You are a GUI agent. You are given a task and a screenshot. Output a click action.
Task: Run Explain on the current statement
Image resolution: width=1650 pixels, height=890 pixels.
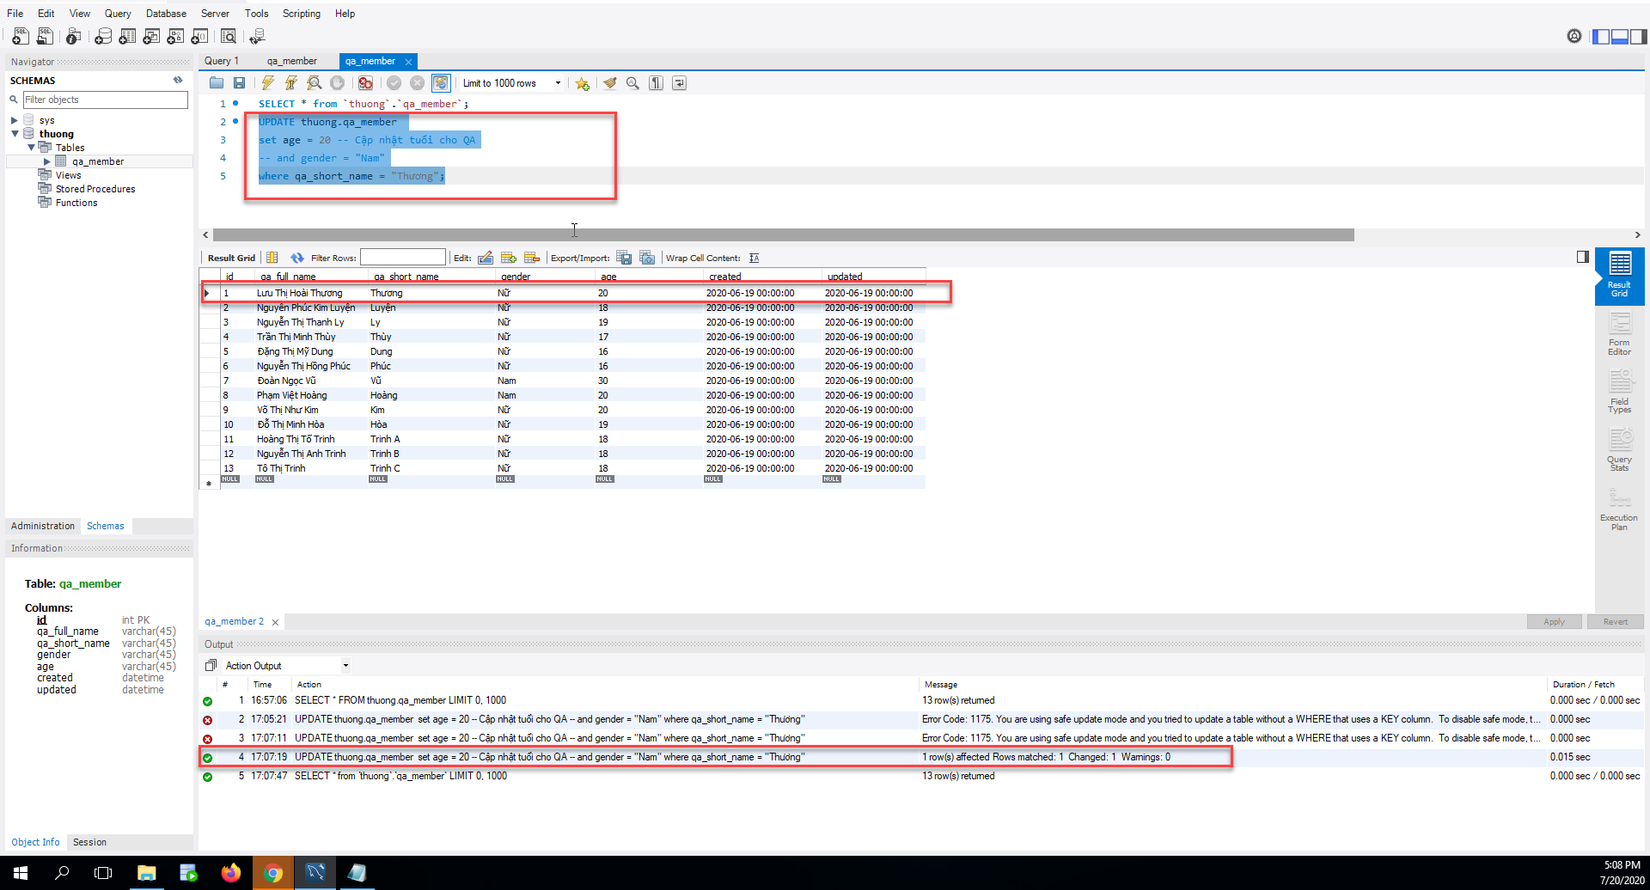click(314, 83)
